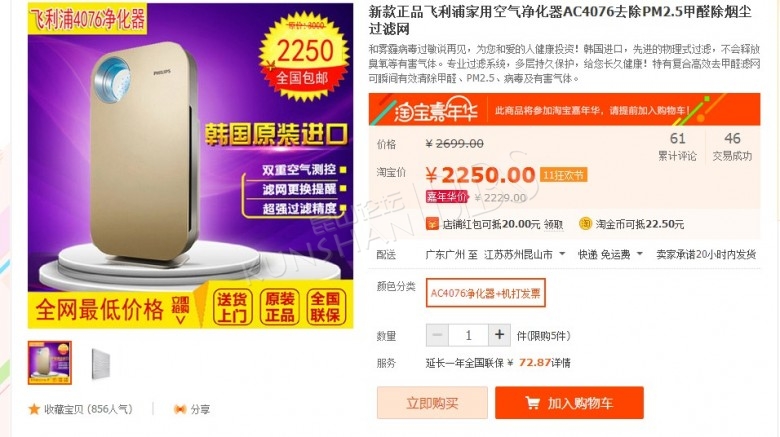The height and width of the screenshot is (437, 780).
Task: Click the quantity input field showing 1
Action: click(x=468, y=335)
